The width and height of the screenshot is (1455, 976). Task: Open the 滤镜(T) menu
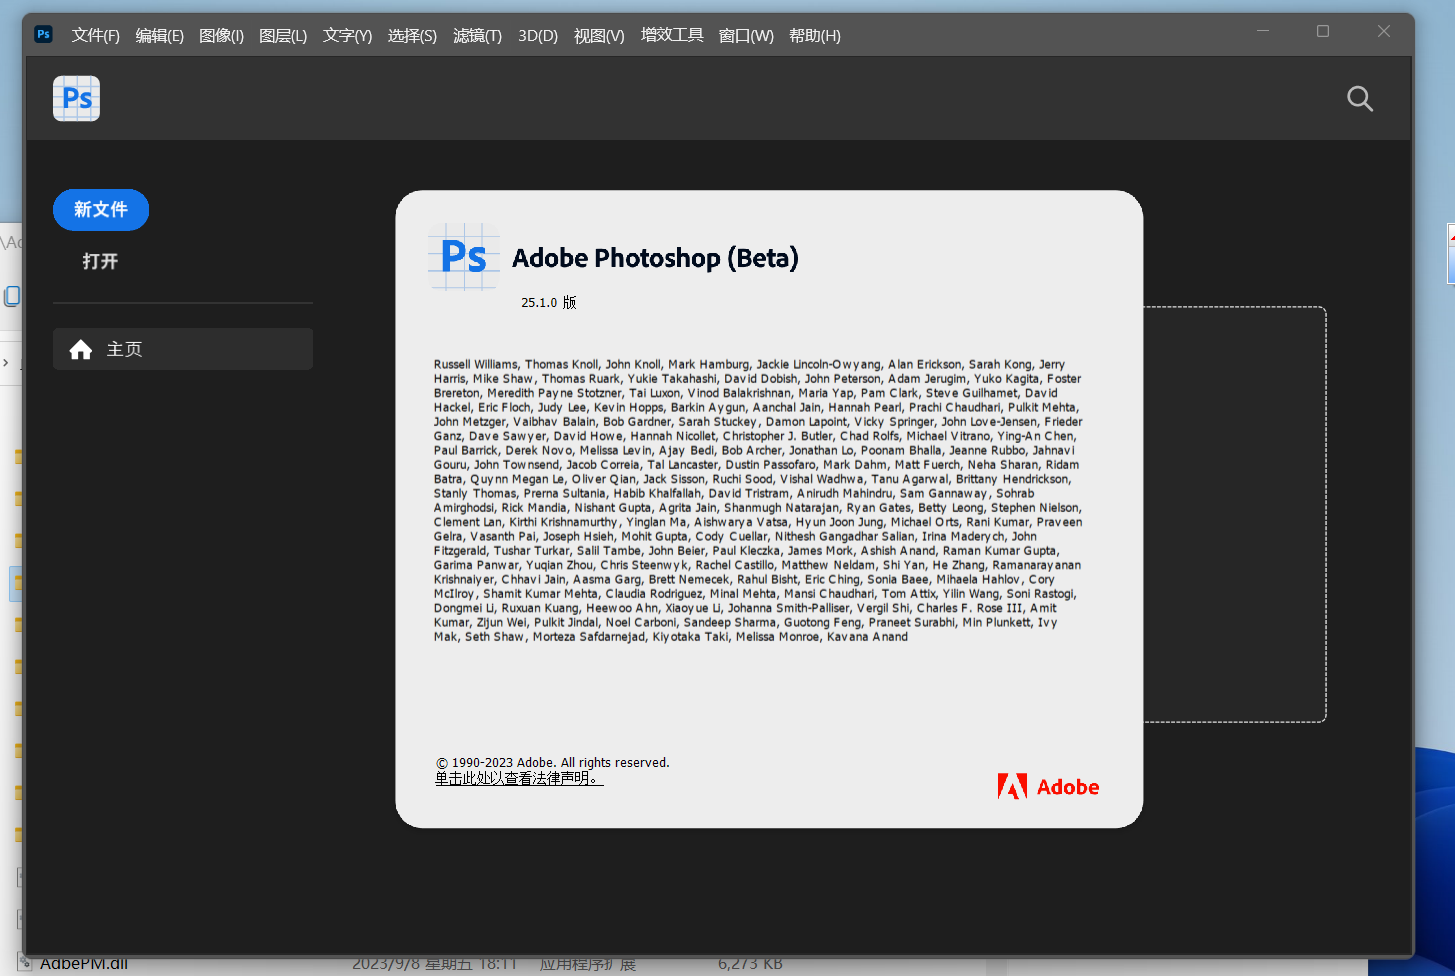(477, 35)
